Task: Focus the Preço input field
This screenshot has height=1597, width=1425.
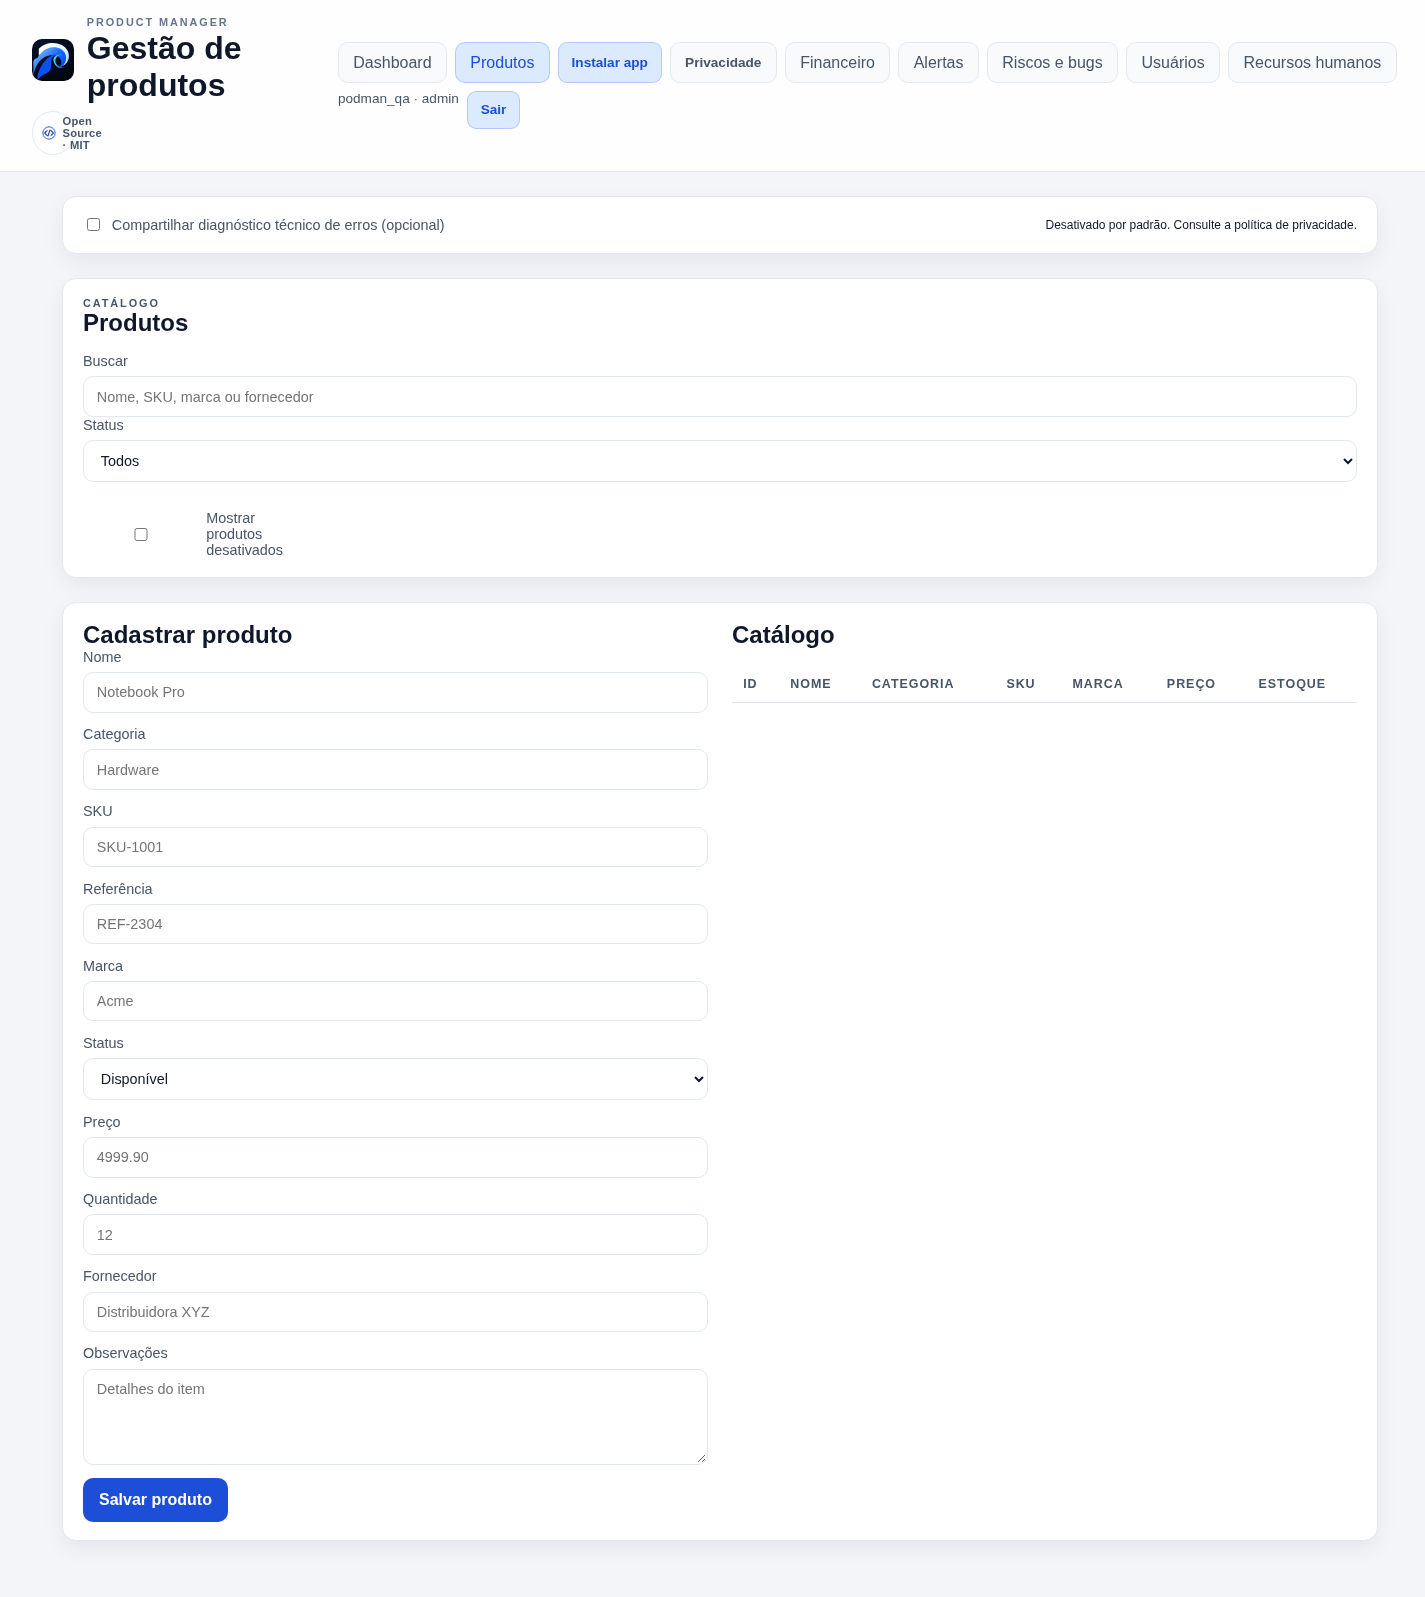Action: tap(395, 1157)
